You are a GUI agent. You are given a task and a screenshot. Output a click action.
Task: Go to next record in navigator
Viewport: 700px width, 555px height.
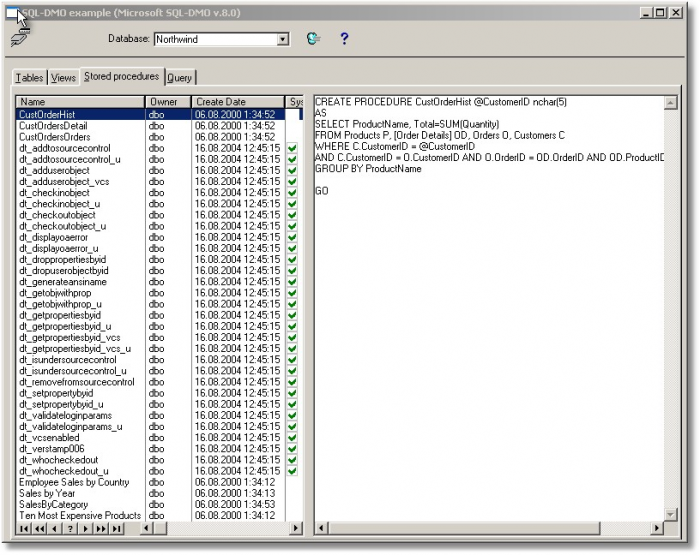click(x=85, y=529)
